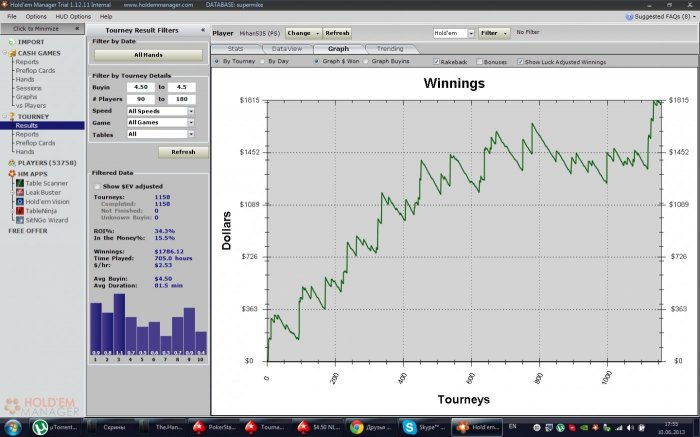Click the minimize sidebar arrow icon
The width and height of the screenshot is (700, 437).
(77, 28)
